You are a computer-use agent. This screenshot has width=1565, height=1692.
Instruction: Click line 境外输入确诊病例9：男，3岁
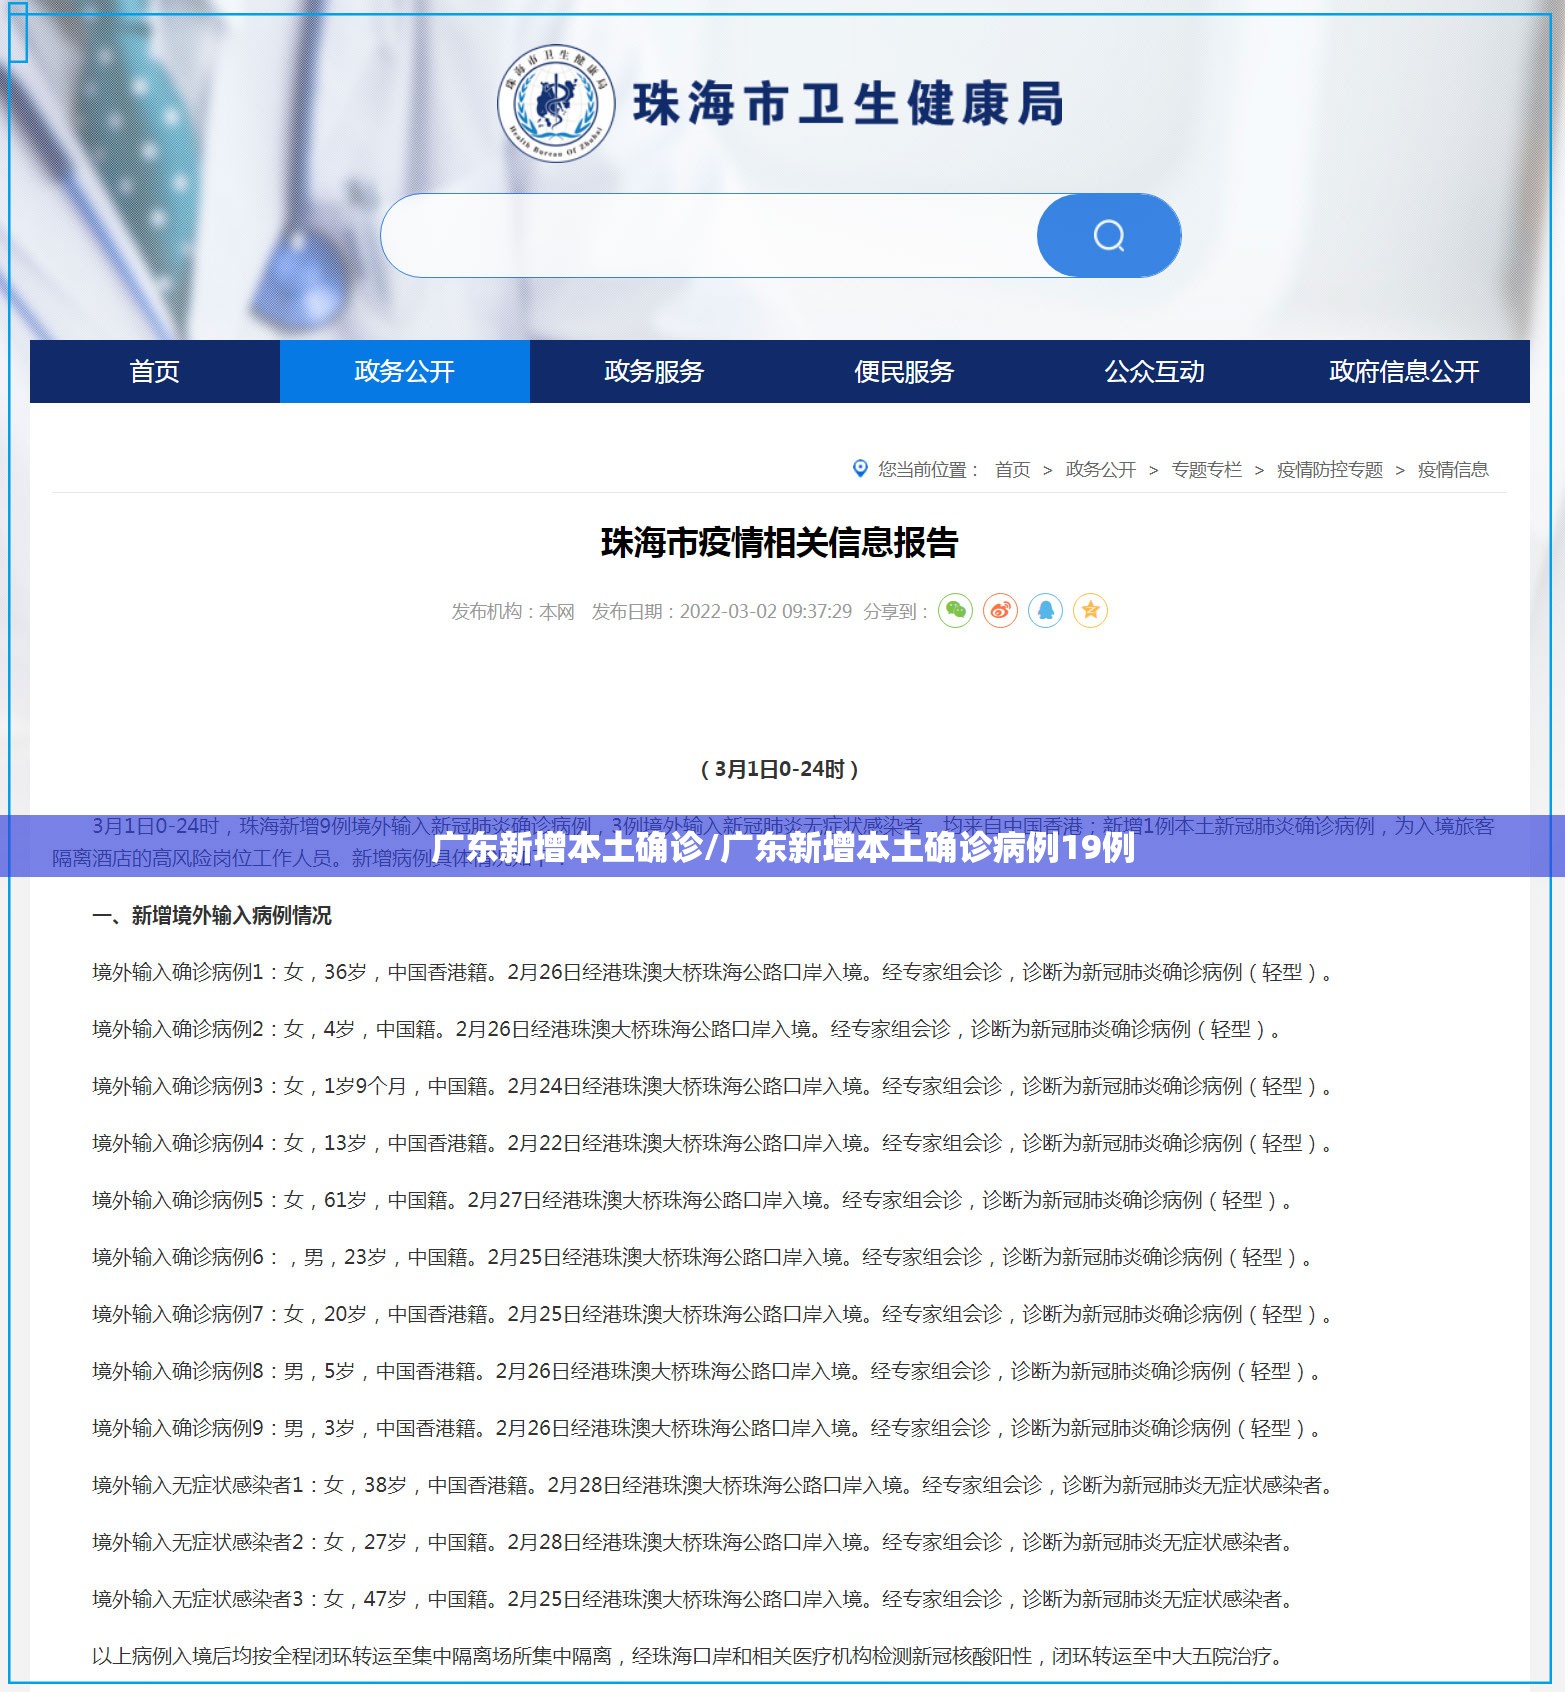[708, 1428]
